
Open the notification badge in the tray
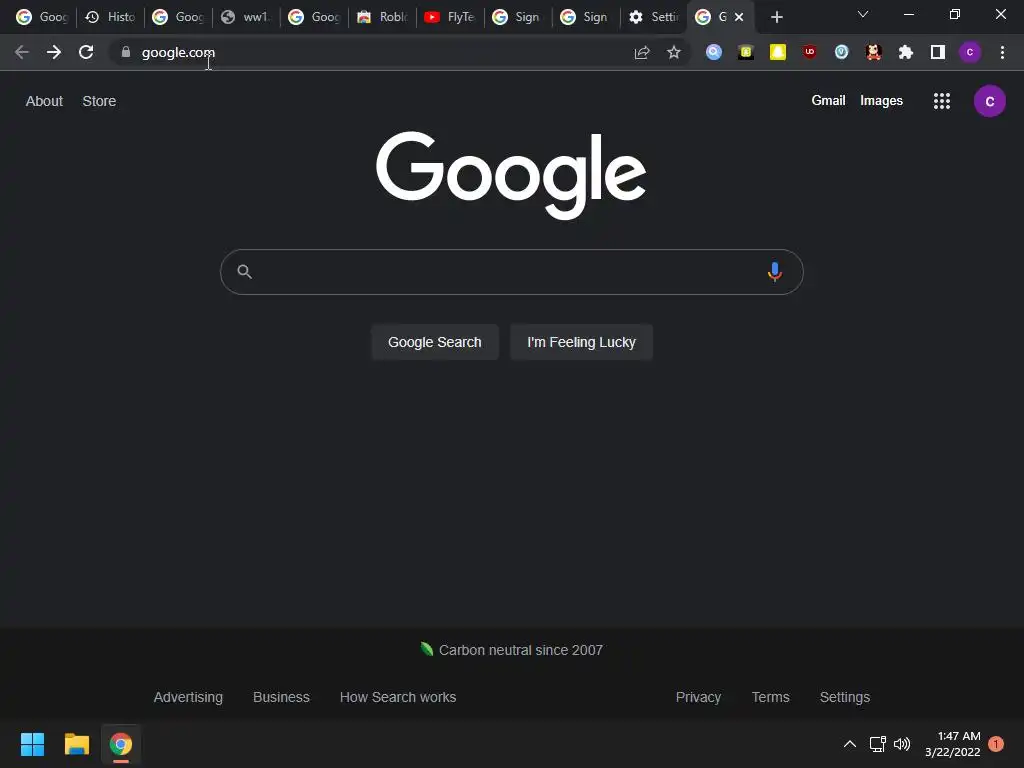point(995,744)
